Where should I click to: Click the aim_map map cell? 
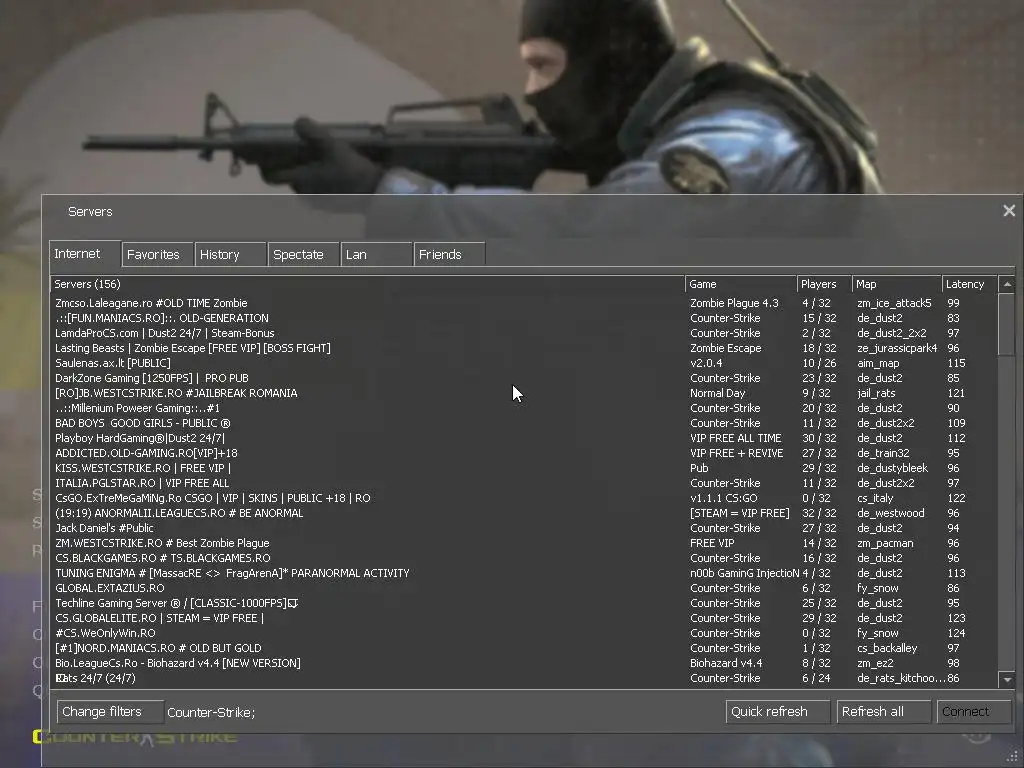point(878,363)
